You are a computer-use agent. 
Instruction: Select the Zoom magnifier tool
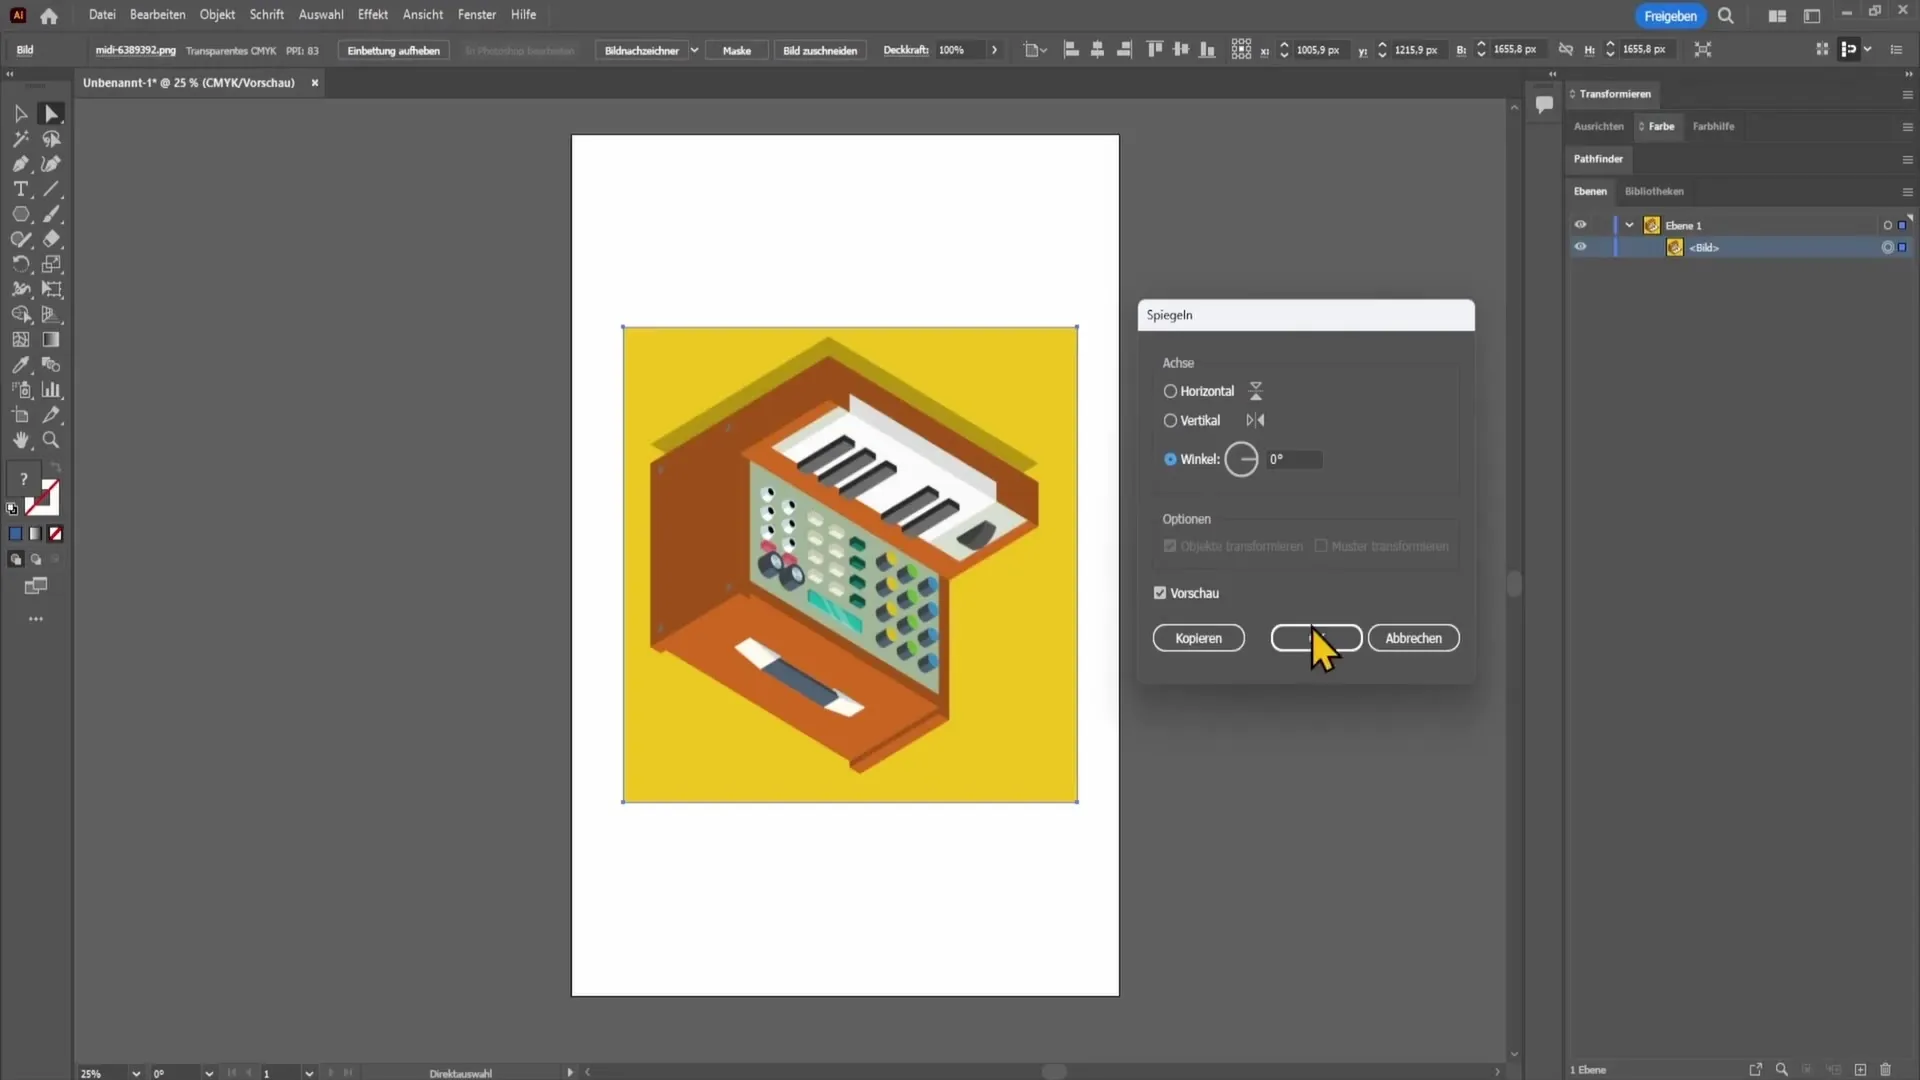pos(51,440)
